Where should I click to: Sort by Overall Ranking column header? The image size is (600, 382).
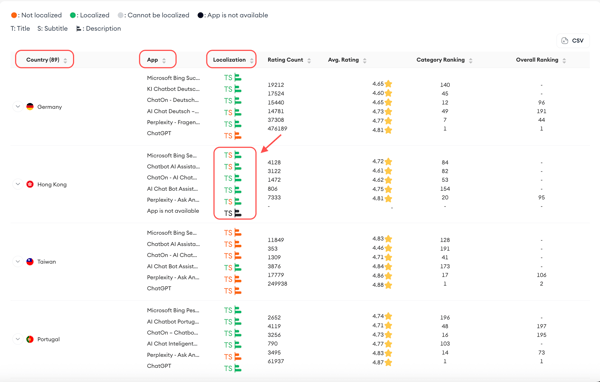point(541,60)
